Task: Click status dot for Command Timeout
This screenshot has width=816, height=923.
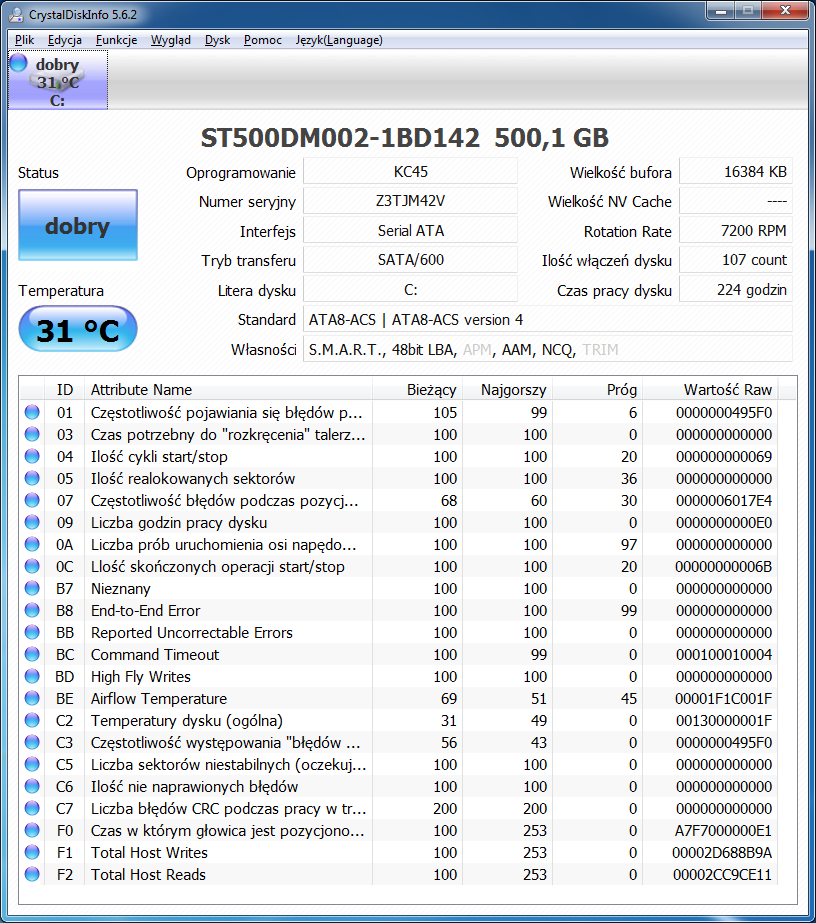Action: click(32, 654)
